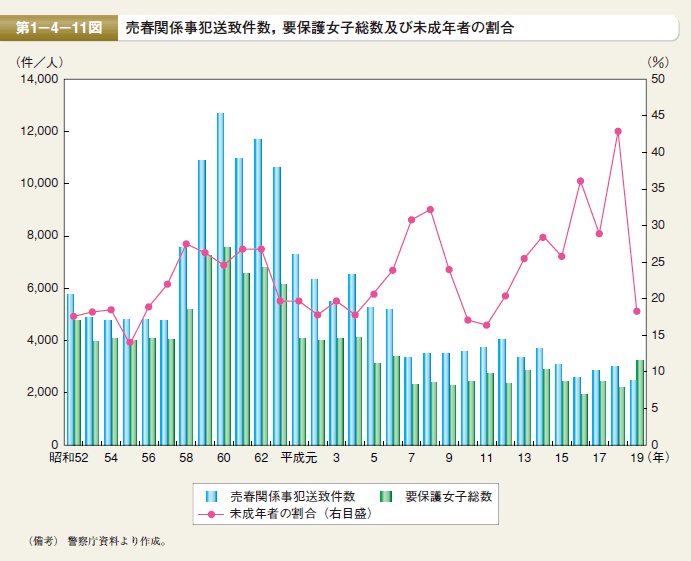Click the 13 label on the year axis
The width and height of the screenshot is (691, 561).
524,458
